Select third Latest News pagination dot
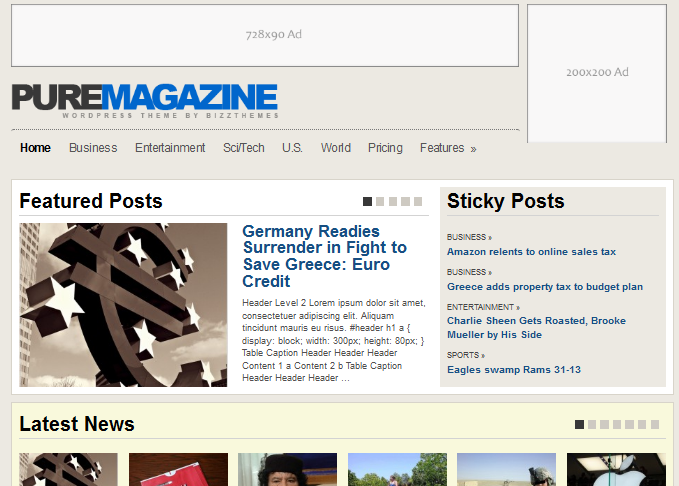 pos(605,424)
